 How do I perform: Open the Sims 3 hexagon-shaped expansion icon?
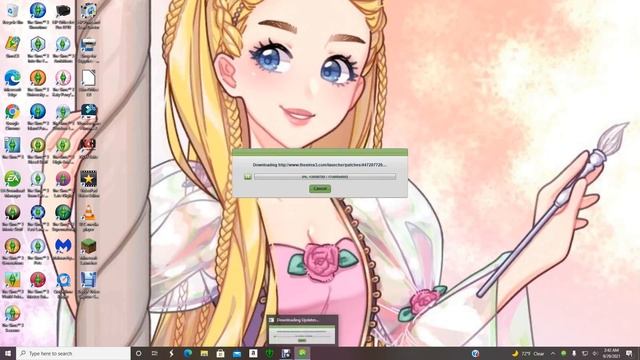pyautogui.click(x=38, y=49)
